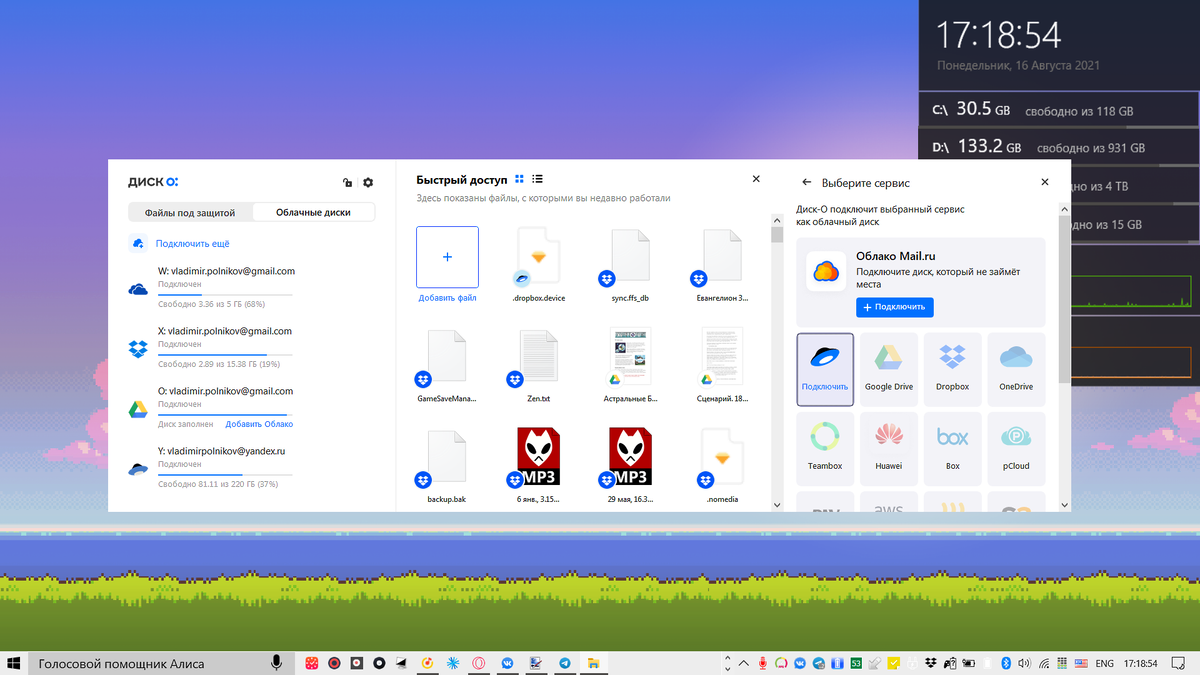Screen dimensions: 1200x675
Task: Select the Yandex disk Y: icon
Action: [x=138, y=469]
